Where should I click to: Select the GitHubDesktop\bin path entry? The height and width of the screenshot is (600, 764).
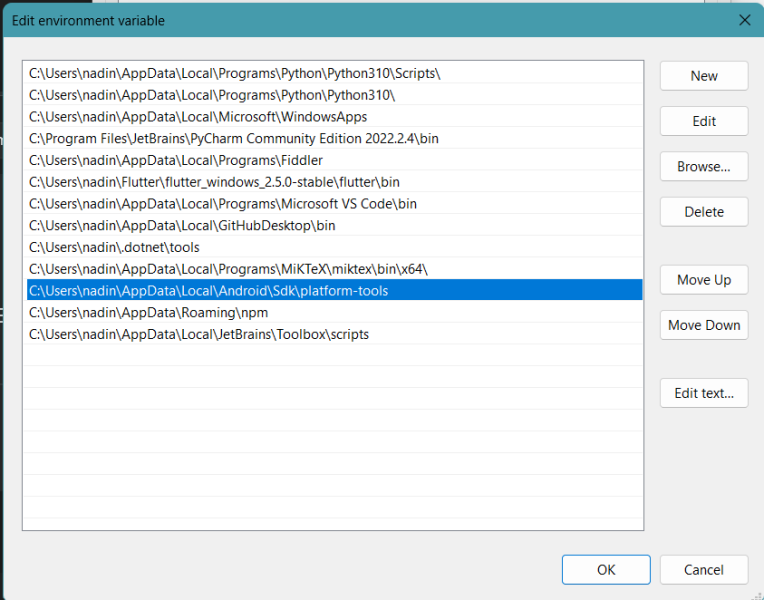click(x=334, y=226)
